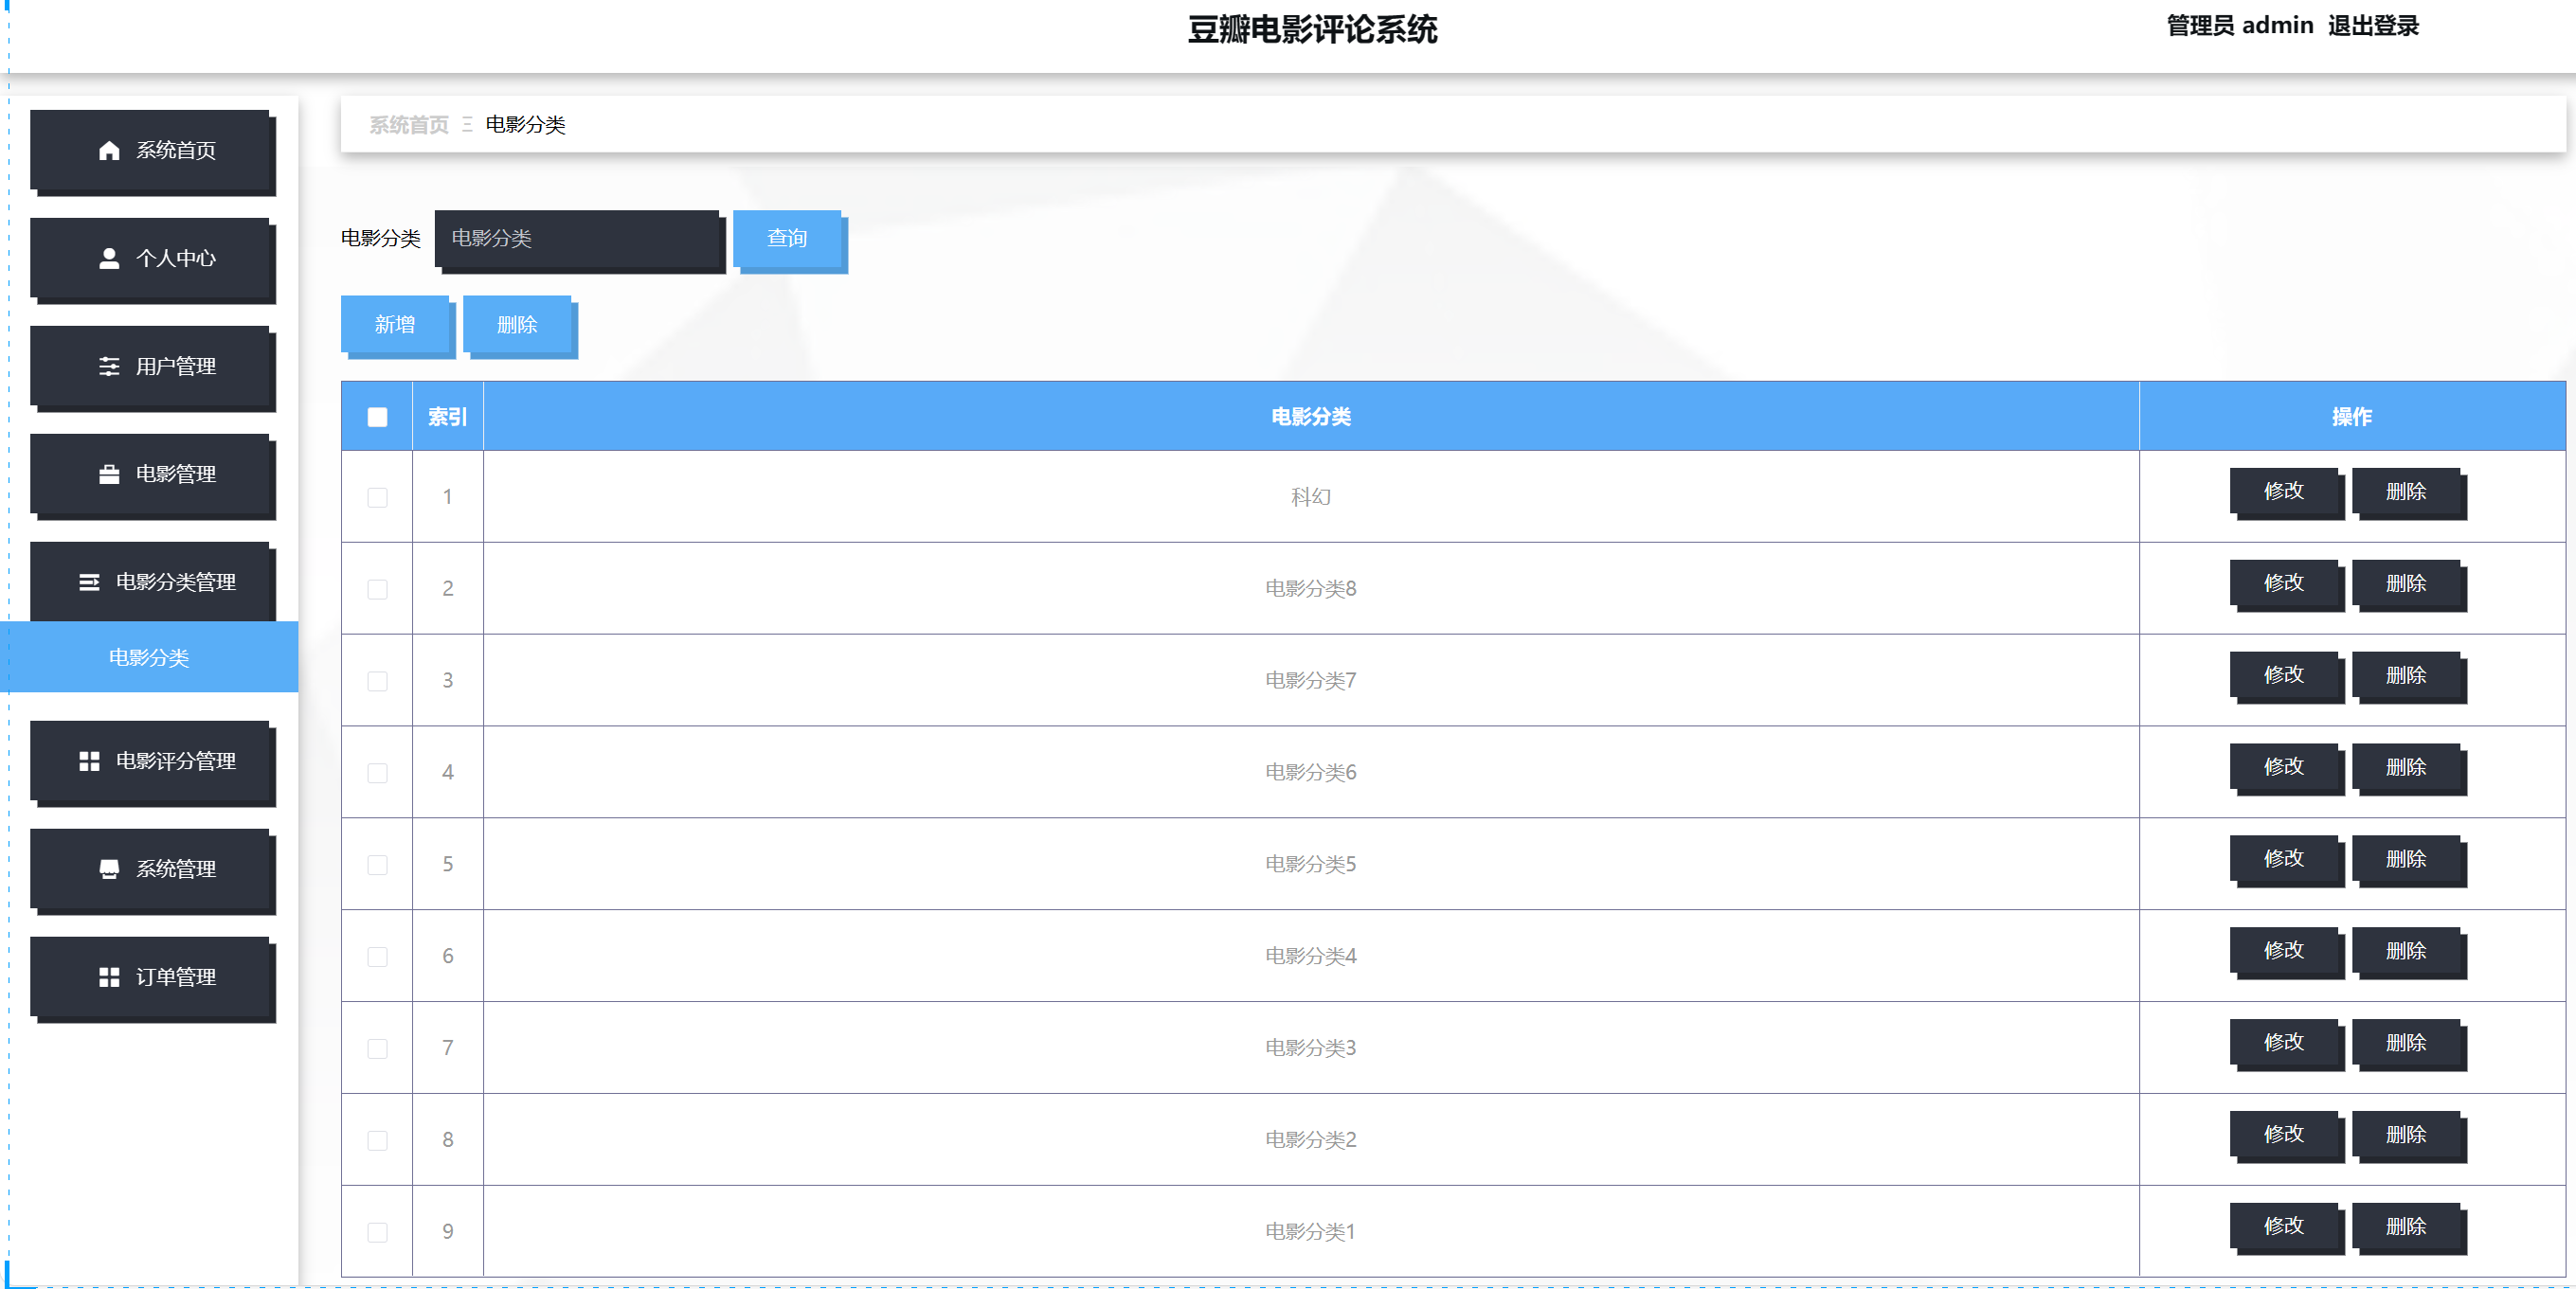Viewport: 2576px width, 1289px height.
Task: Expand the 电影评分管理 sidebar menu
Action: point(152,761)
